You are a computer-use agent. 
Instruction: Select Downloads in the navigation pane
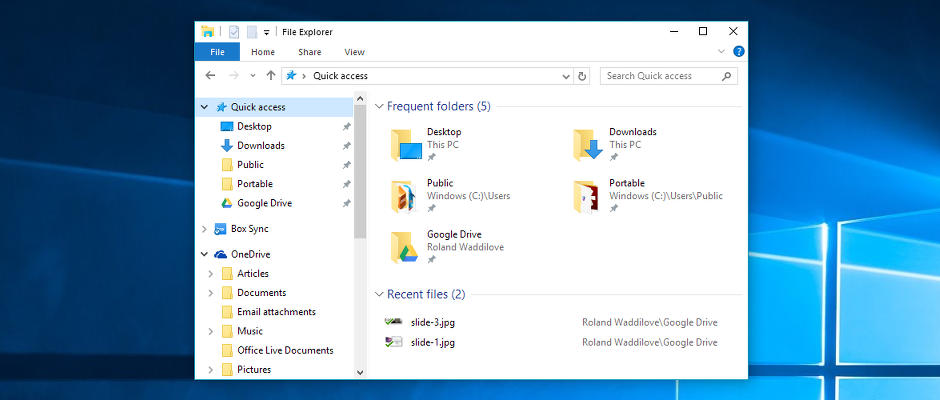coord(261,146)
